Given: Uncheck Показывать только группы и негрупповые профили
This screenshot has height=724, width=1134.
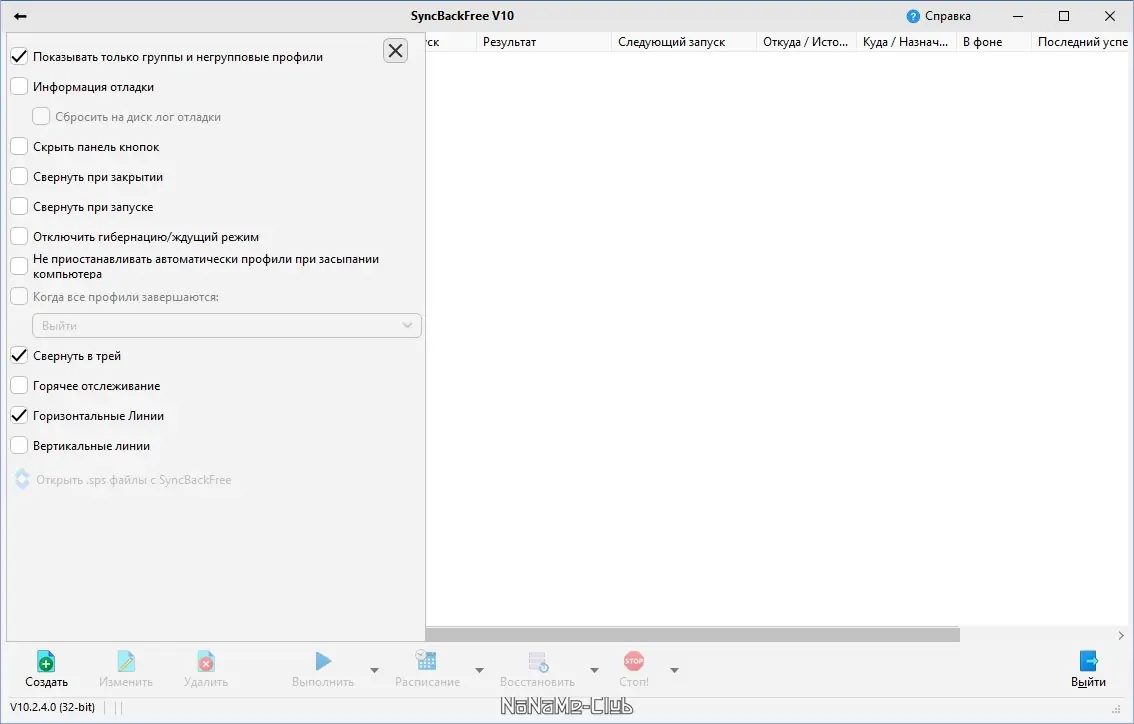Looking at the screenshot, I should [19, 56].
